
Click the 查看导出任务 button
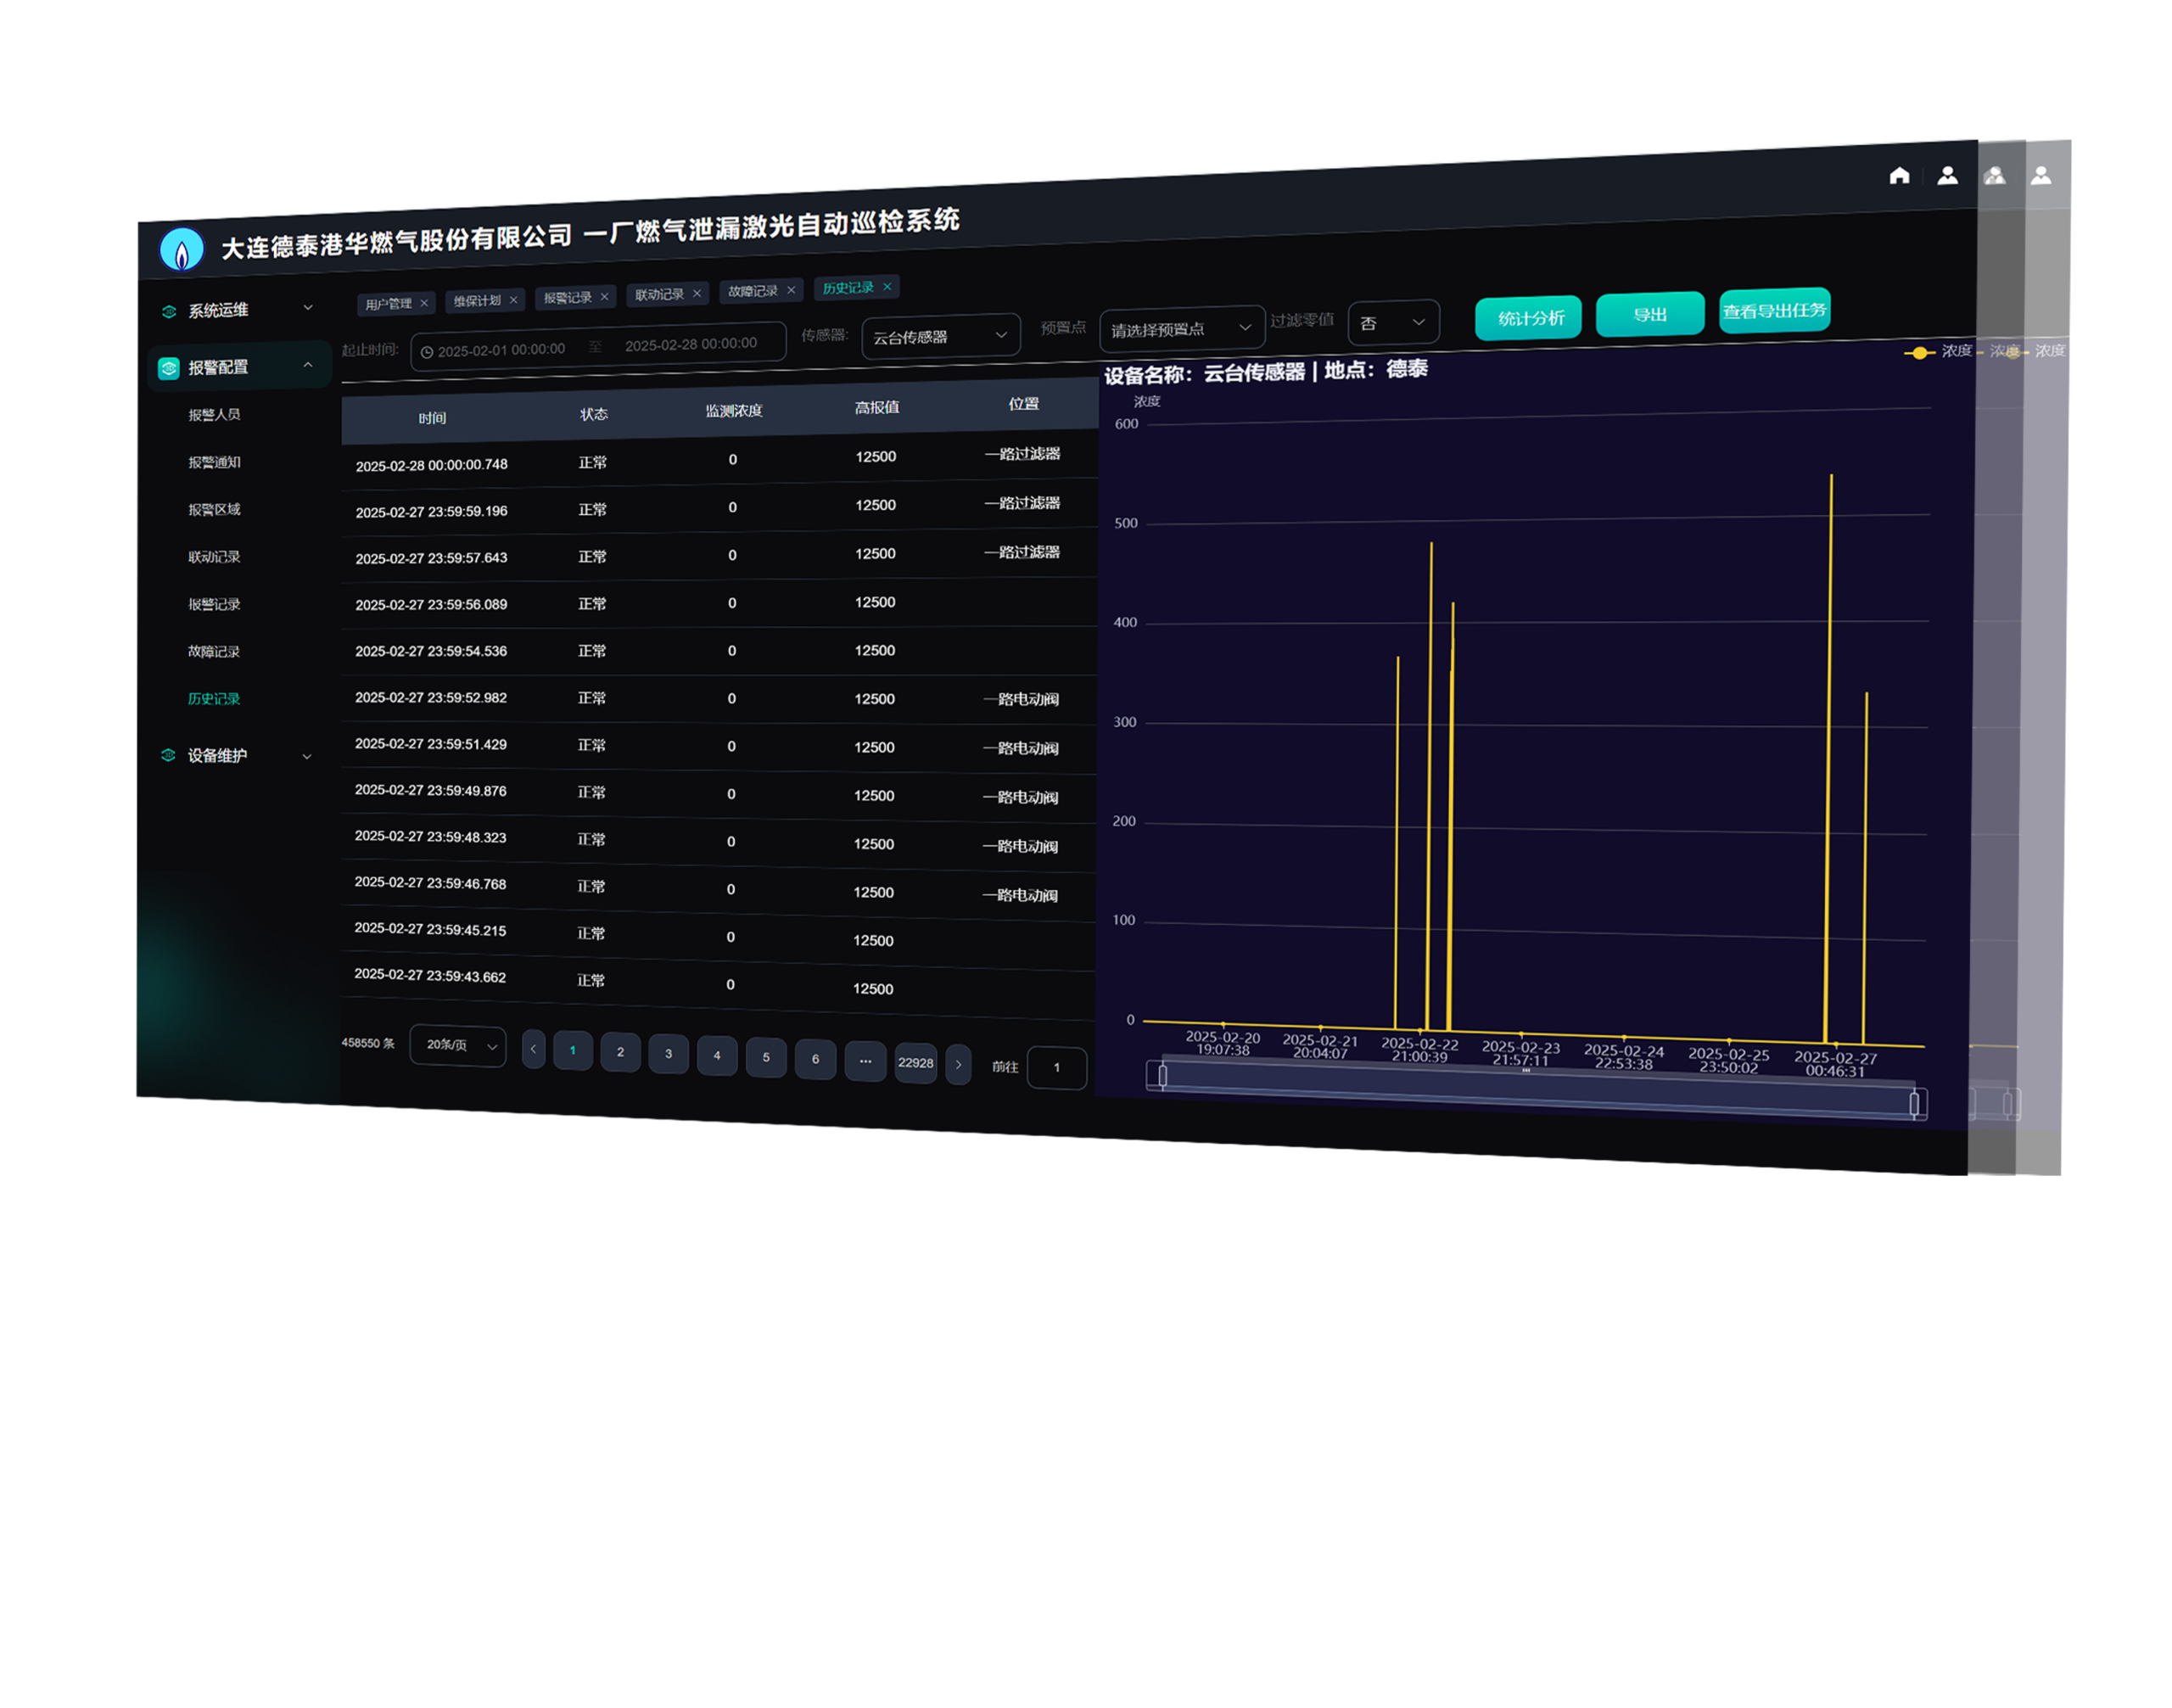click(x=1774, y=310)
